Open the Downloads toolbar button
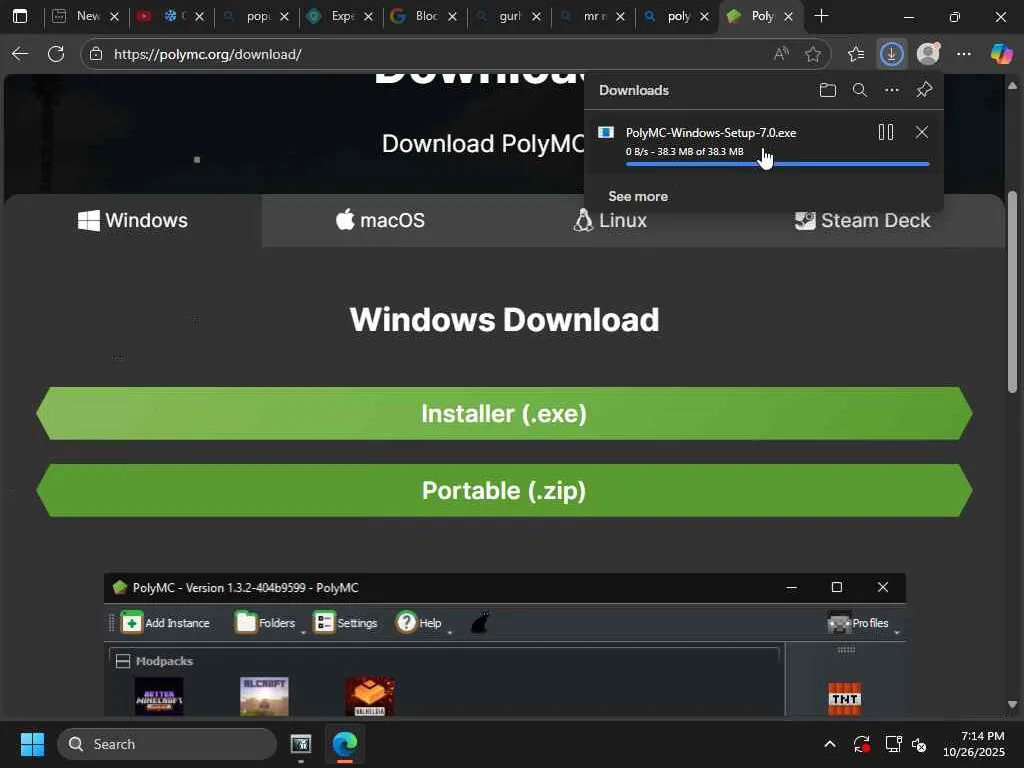Viewport: 1024px width, 768px height. (891, 54)
